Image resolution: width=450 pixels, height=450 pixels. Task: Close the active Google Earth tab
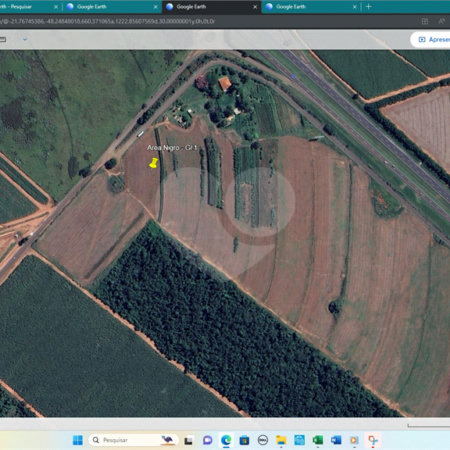[x=255, y=7]
